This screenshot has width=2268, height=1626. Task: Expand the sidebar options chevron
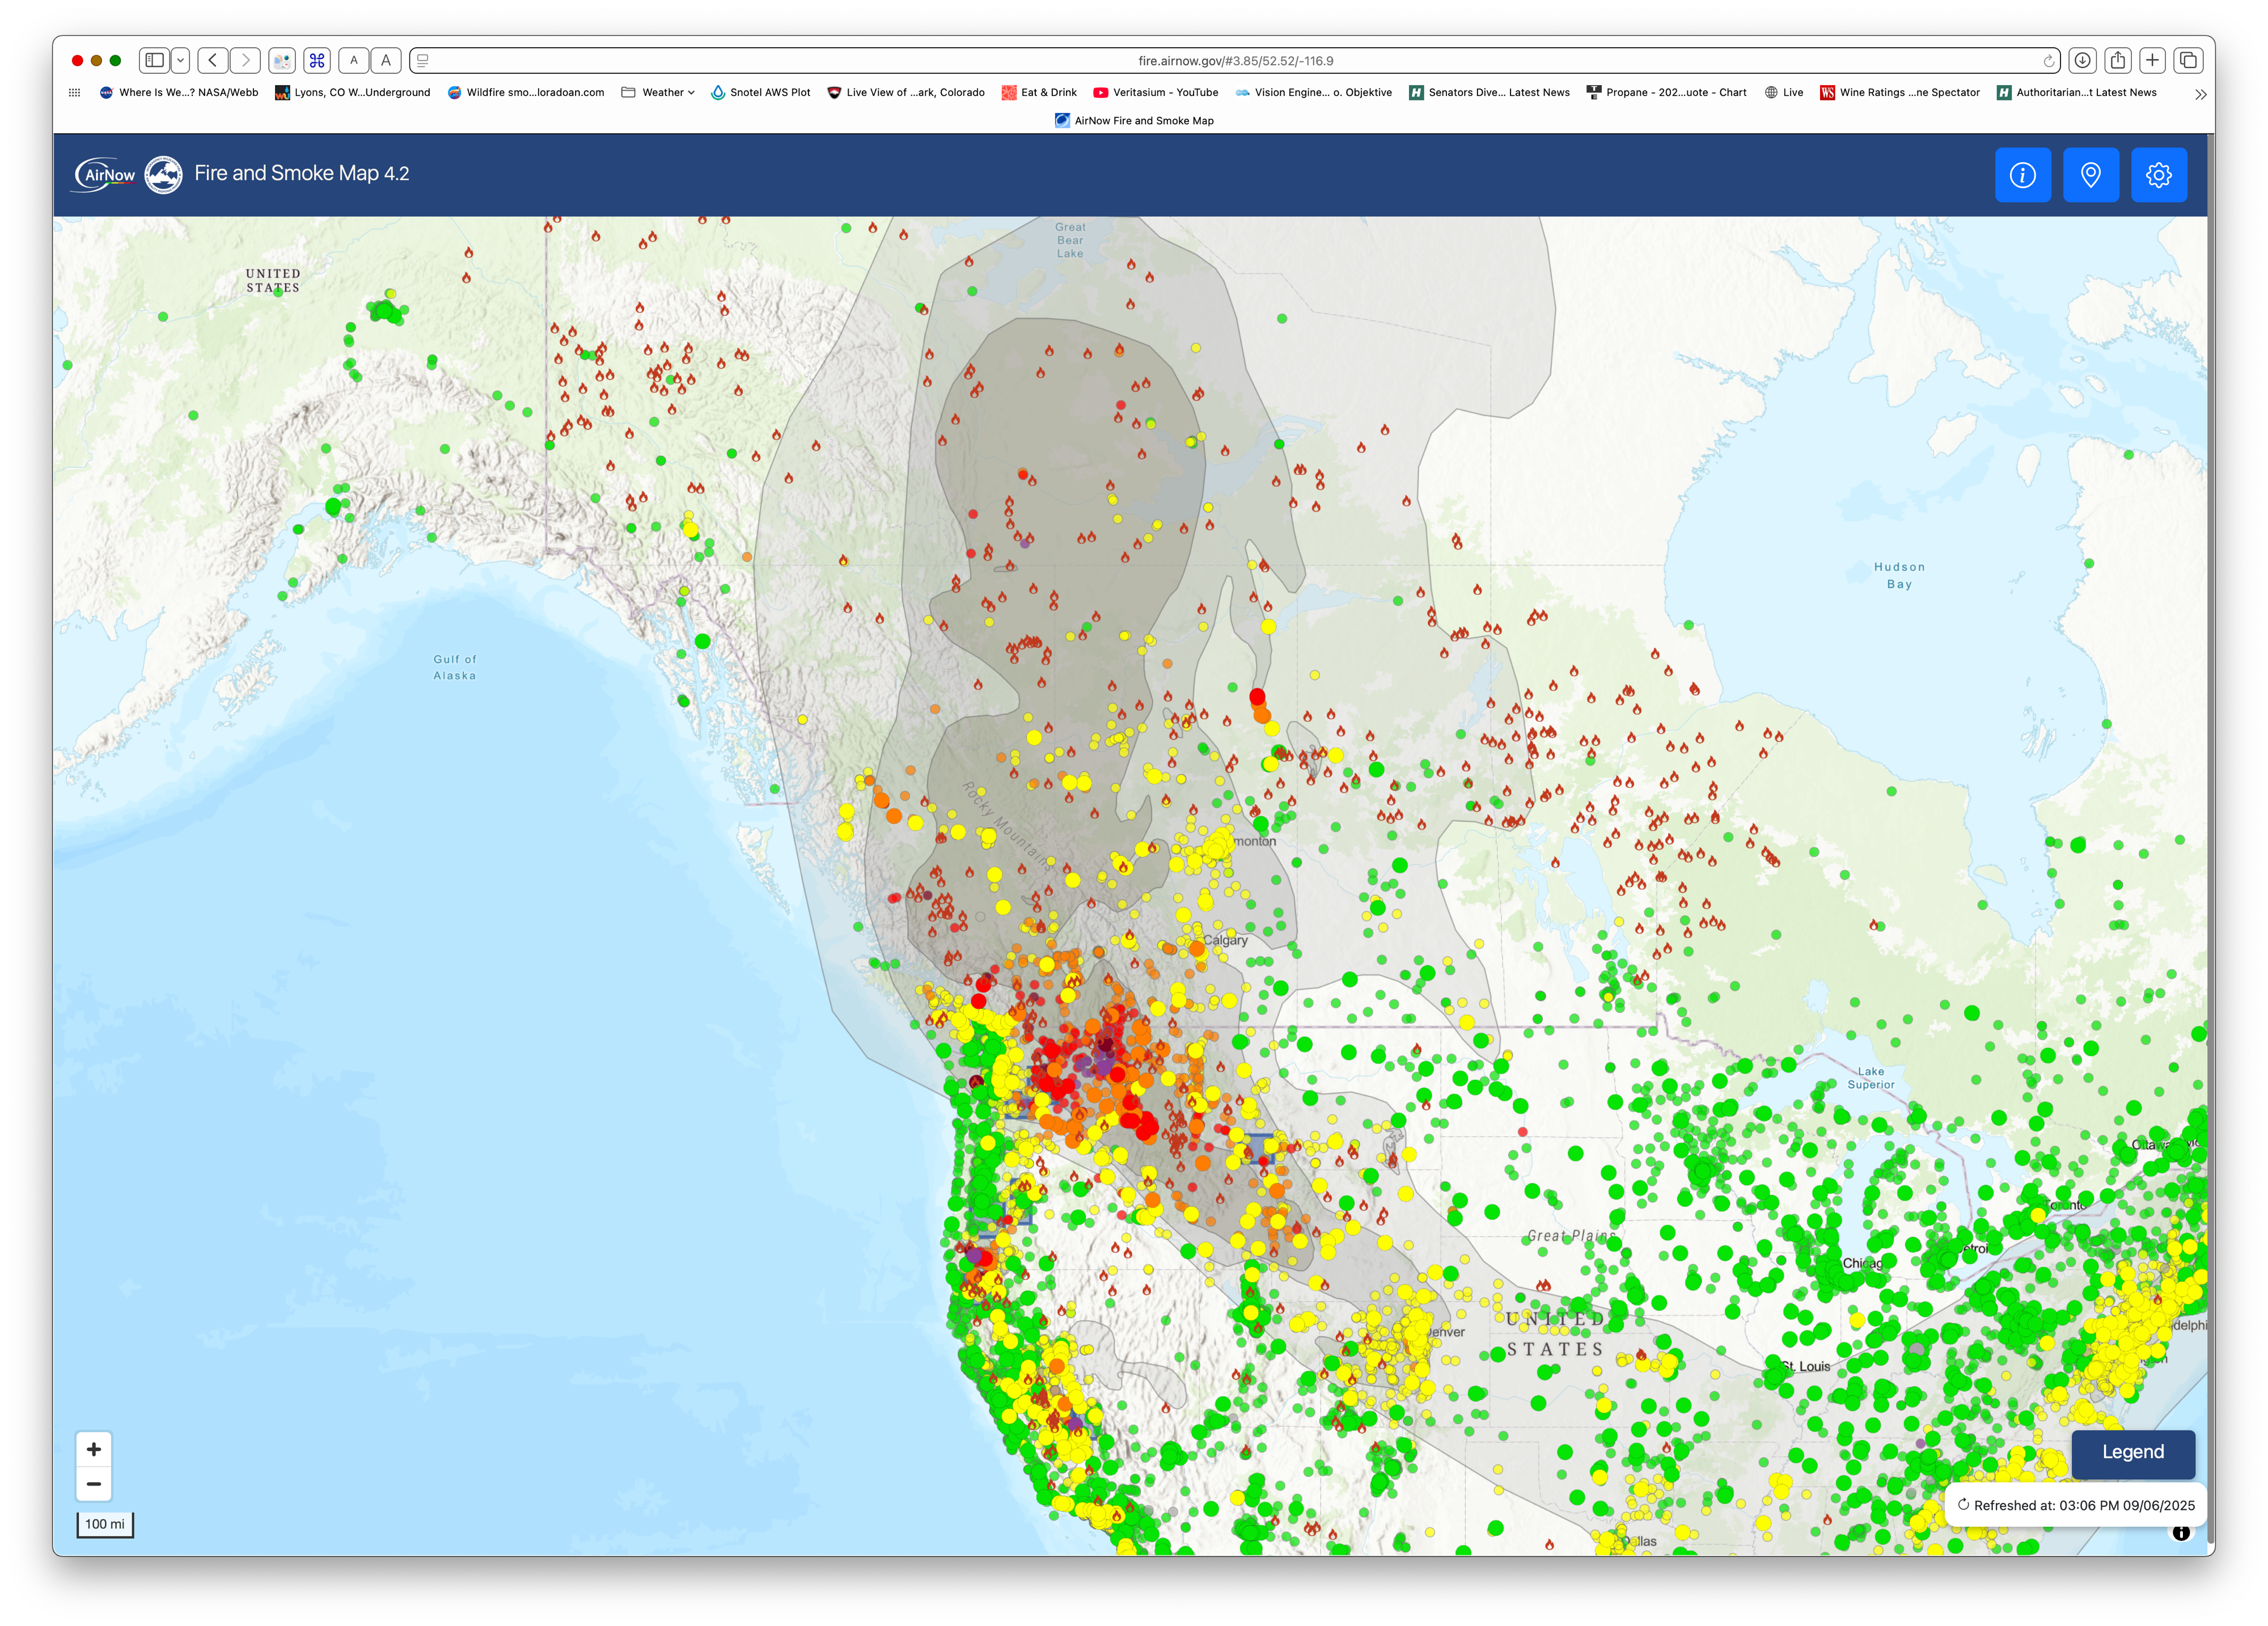(x=181, y=61)
